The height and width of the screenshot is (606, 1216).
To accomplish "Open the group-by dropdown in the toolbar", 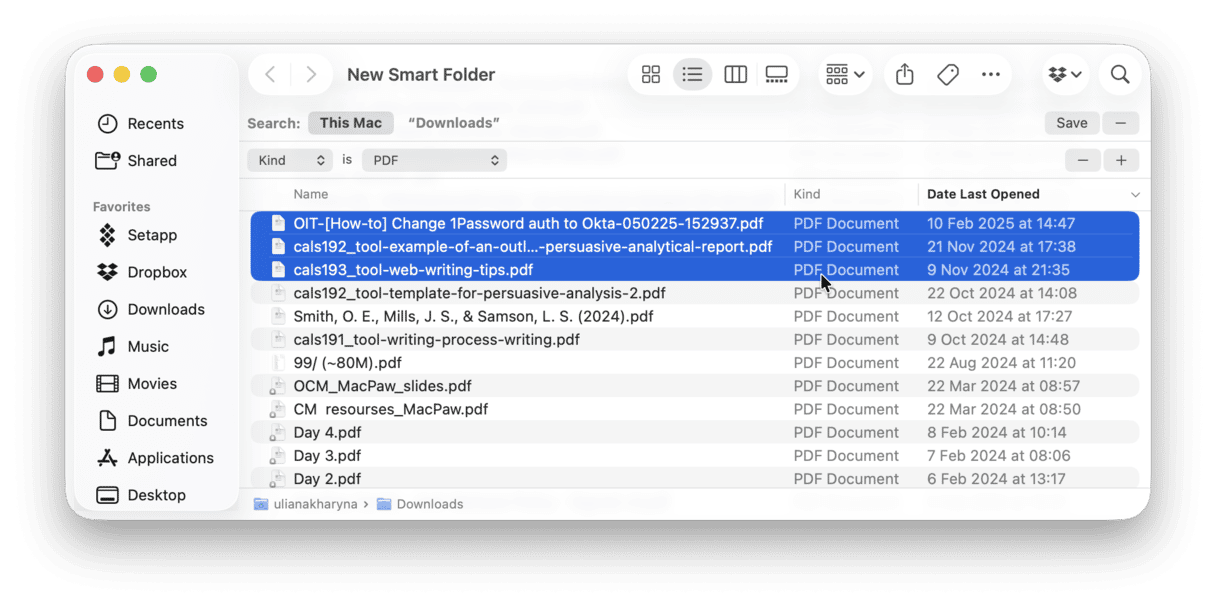I will coord(845,74).
